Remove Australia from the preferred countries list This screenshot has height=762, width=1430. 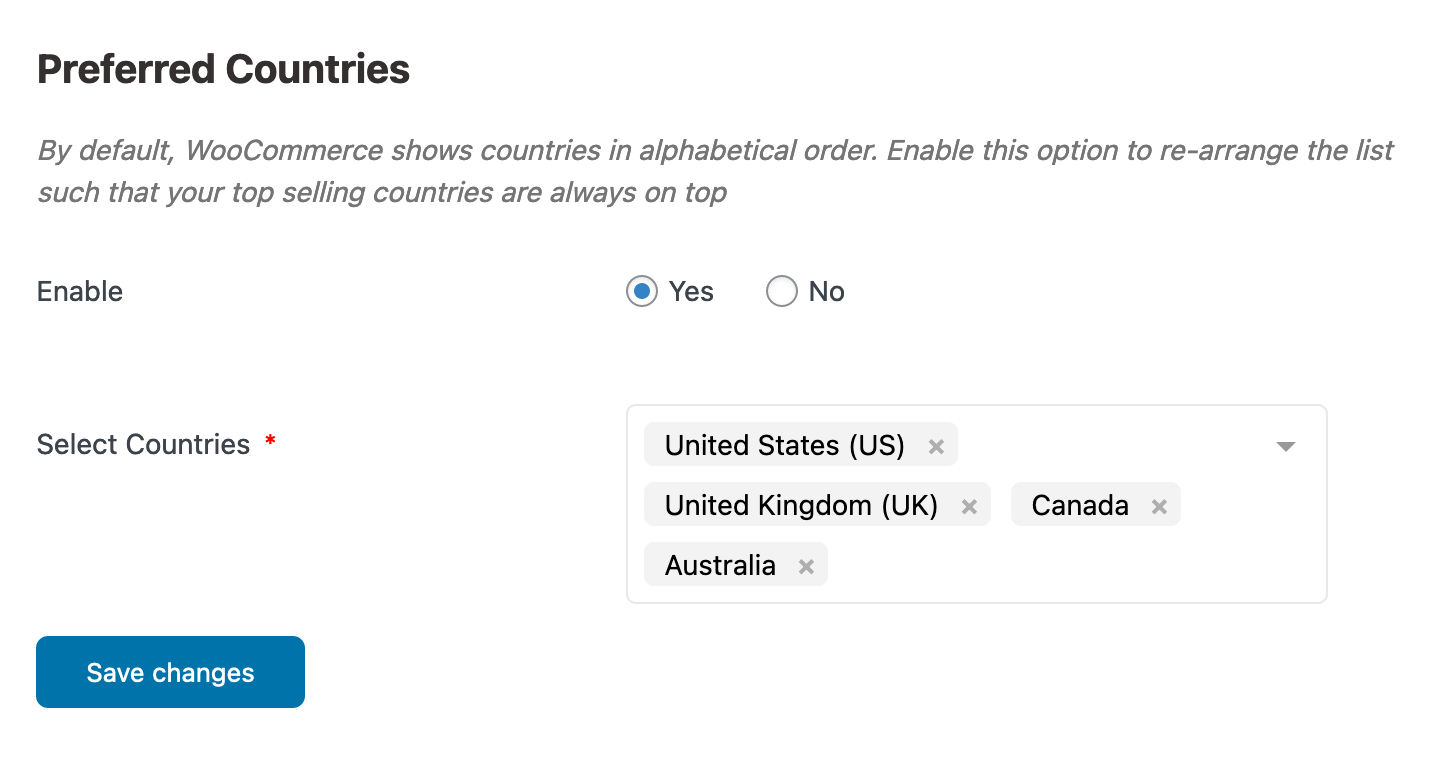point(806,564)
